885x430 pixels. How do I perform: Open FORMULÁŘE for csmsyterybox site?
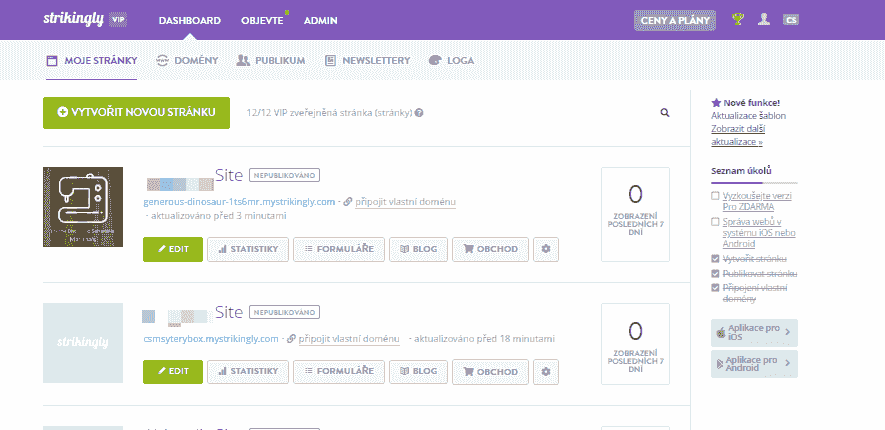[x=339, y=372]
